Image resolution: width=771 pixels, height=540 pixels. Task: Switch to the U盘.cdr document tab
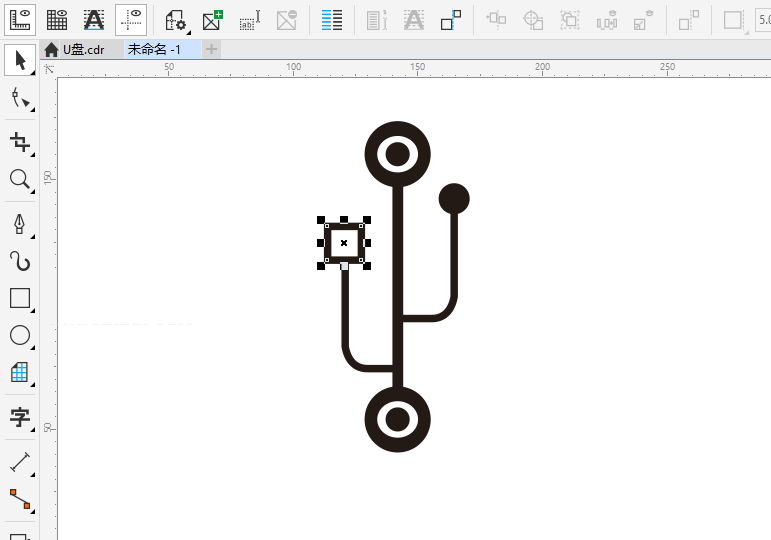[84, 50]
